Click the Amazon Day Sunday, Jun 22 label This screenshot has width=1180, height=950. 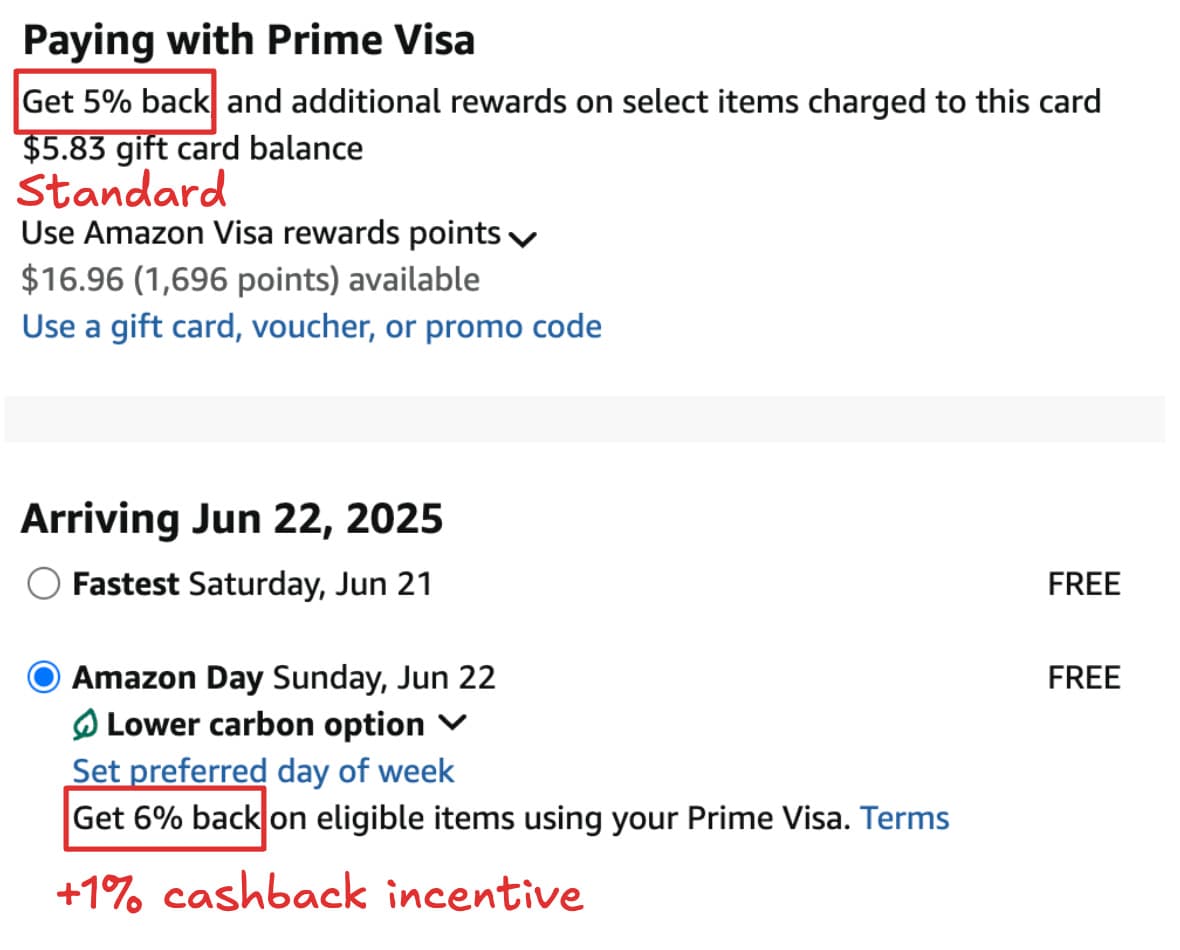click(284, 678)
